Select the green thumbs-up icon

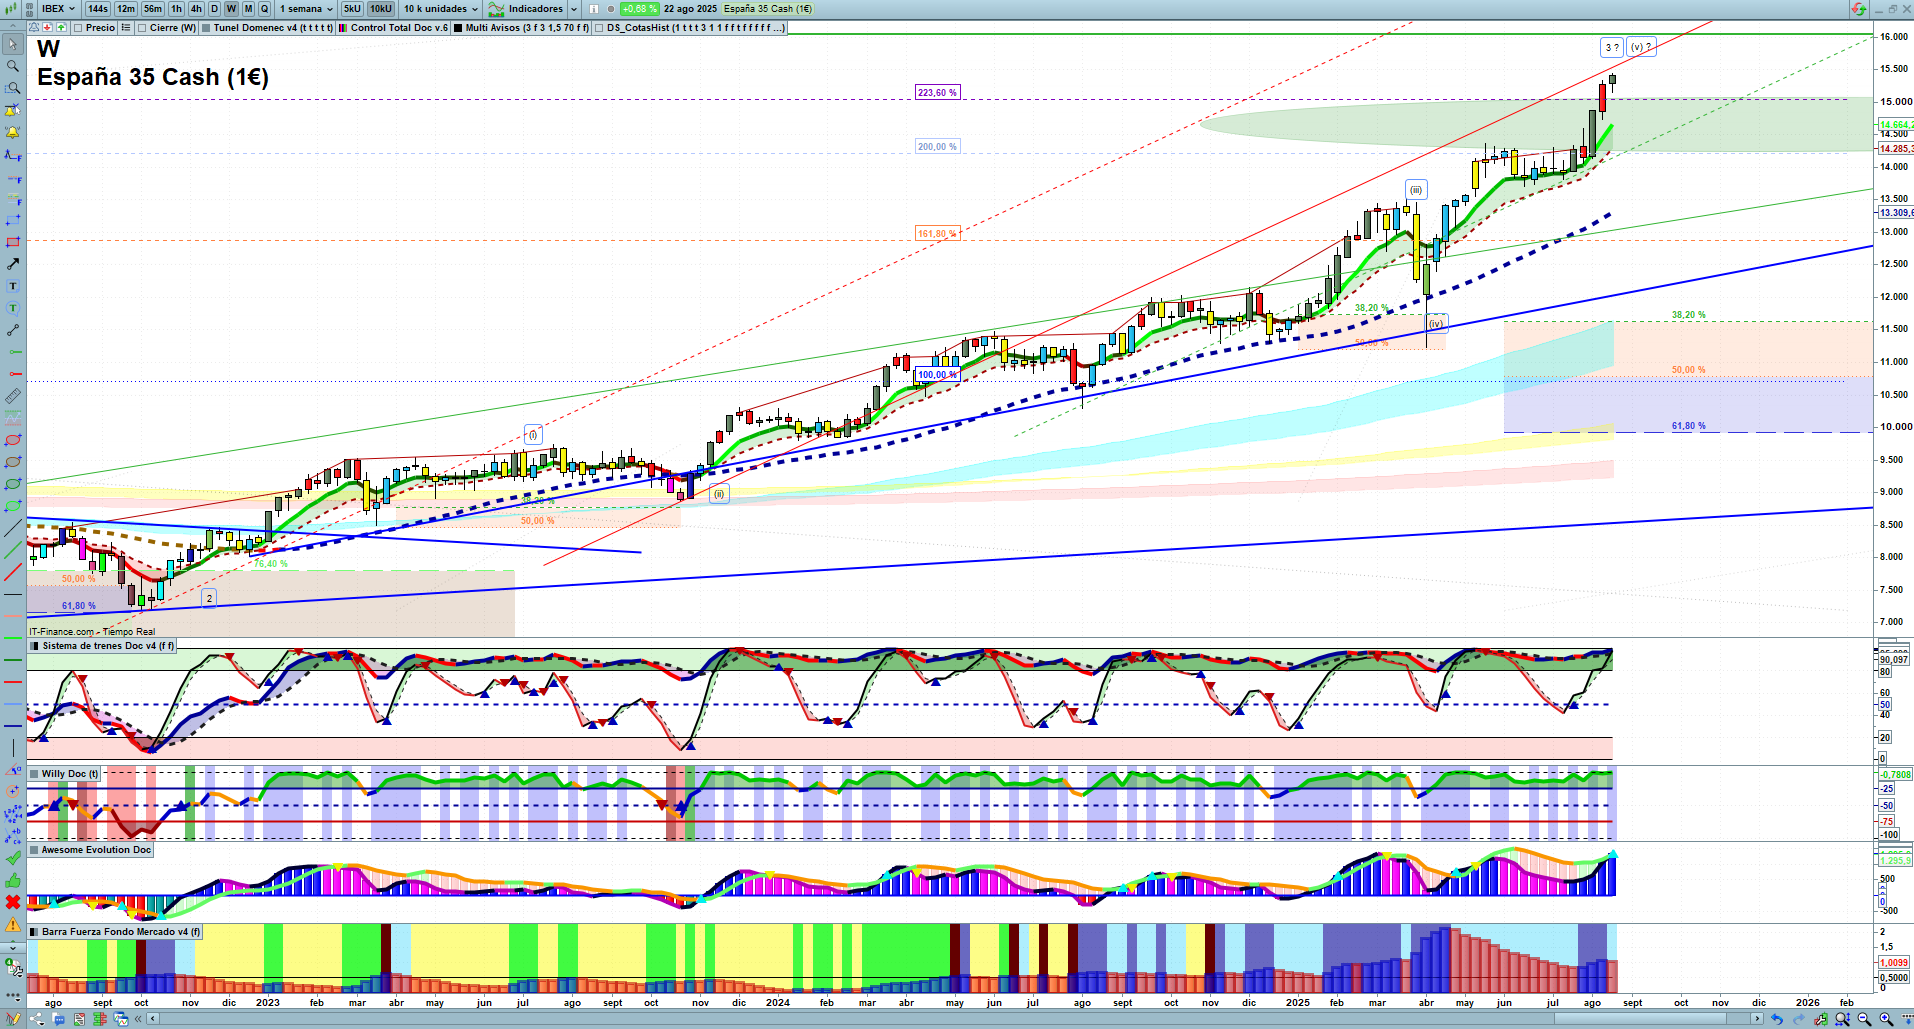point(13,880)
